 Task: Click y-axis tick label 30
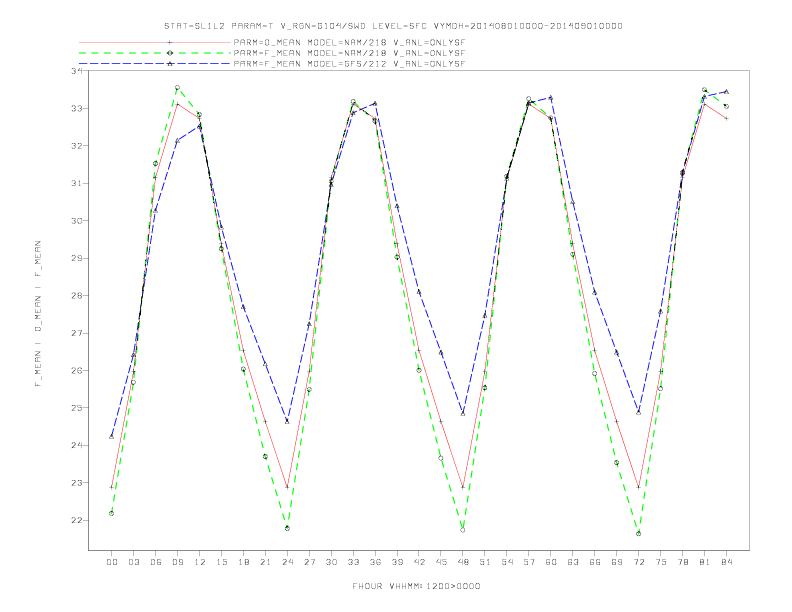point(76,221)
